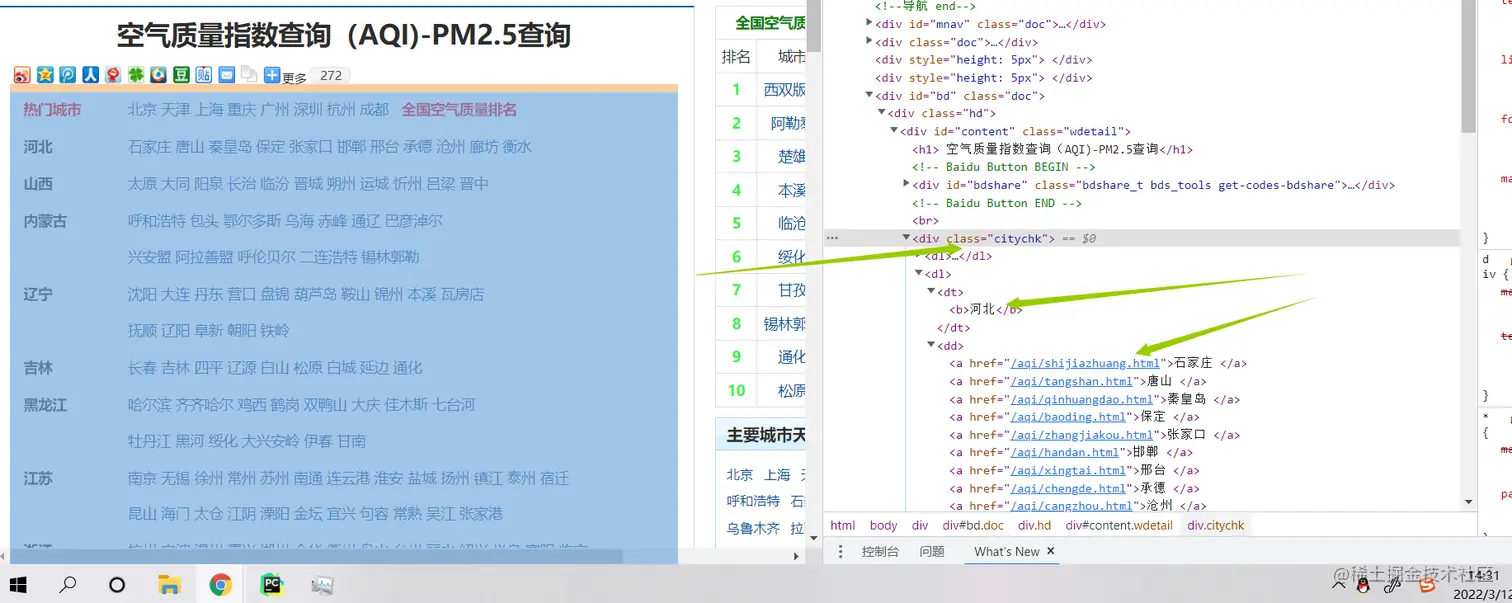The height and width of the screenshot is (603, 1512).
Task: Click the copy link icon
Action: pos(249,75)
